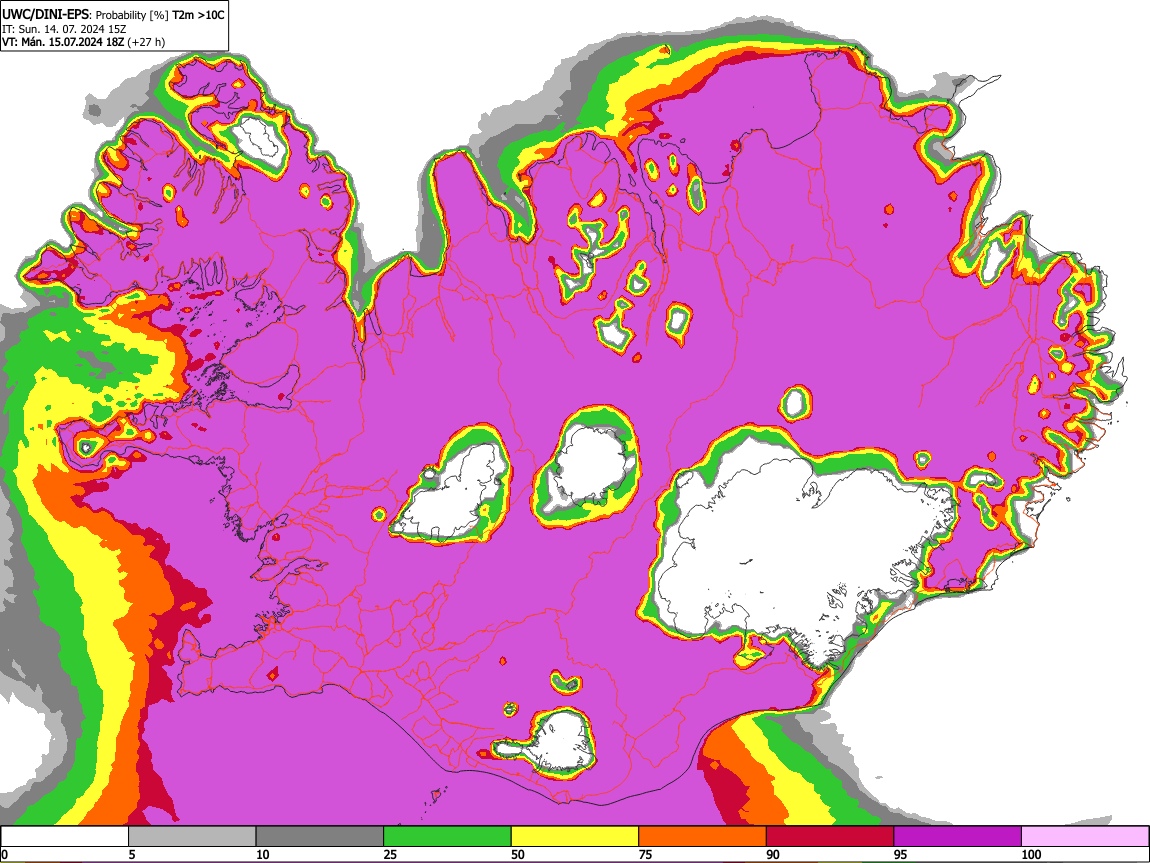
Task: Click the legend label '5'
Action: (x=132, y=854)
